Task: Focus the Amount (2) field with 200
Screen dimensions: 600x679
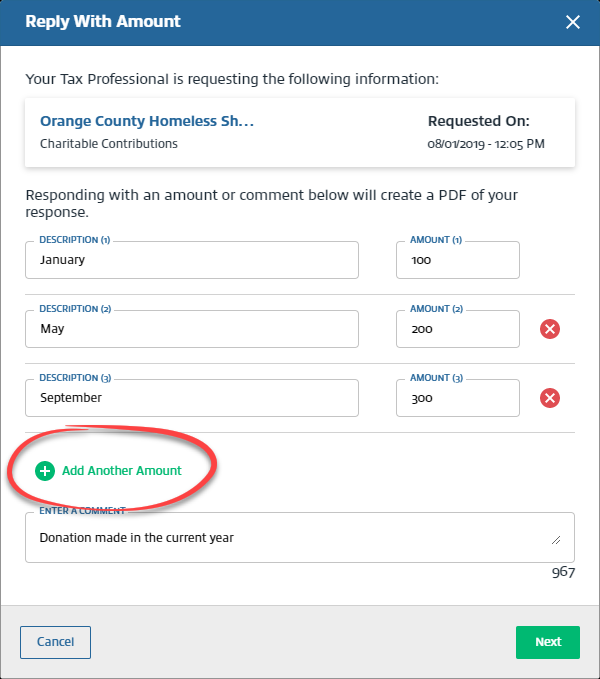Action: (457, 329)
